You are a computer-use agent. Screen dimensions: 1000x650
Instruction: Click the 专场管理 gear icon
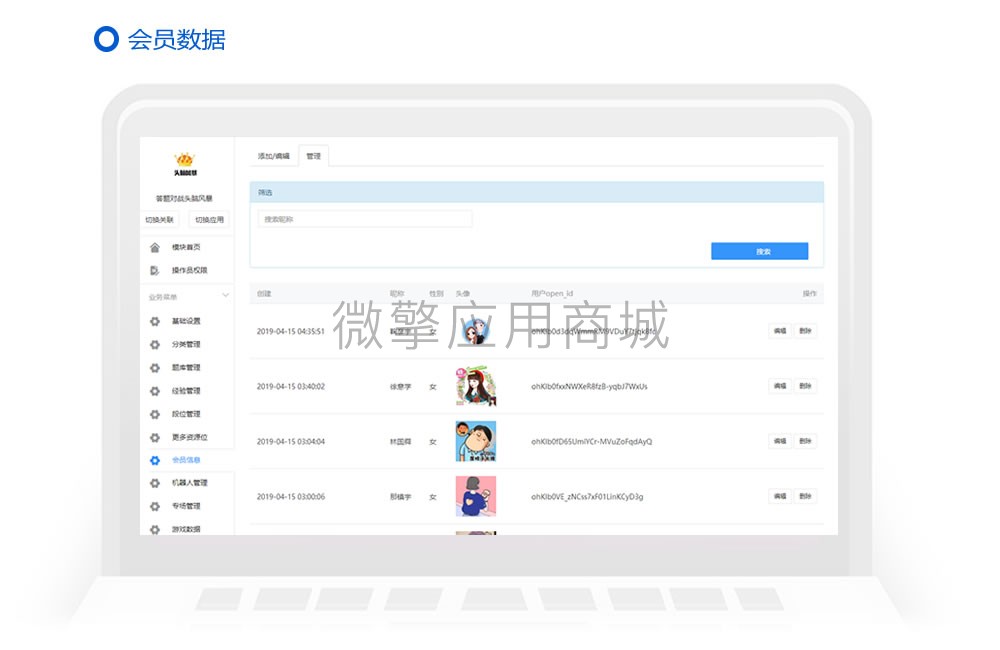[x=155, y=505]
